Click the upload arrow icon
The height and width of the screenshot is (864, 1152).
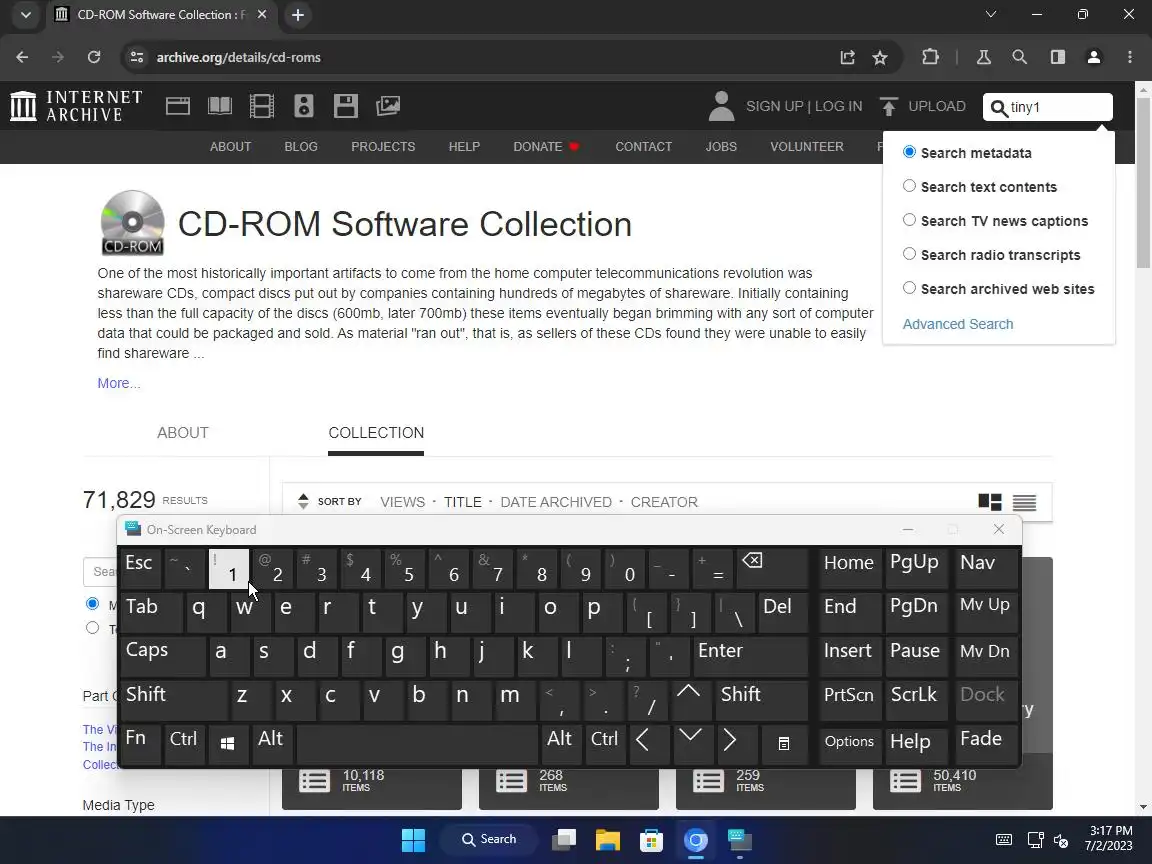point(888,107)
